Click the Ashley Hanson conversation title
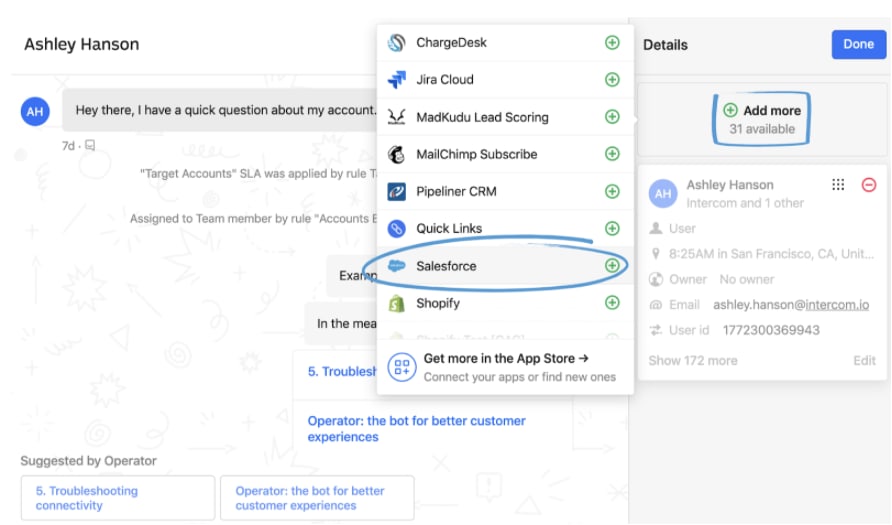The image size is (892, 525). [x=81, y=44]
